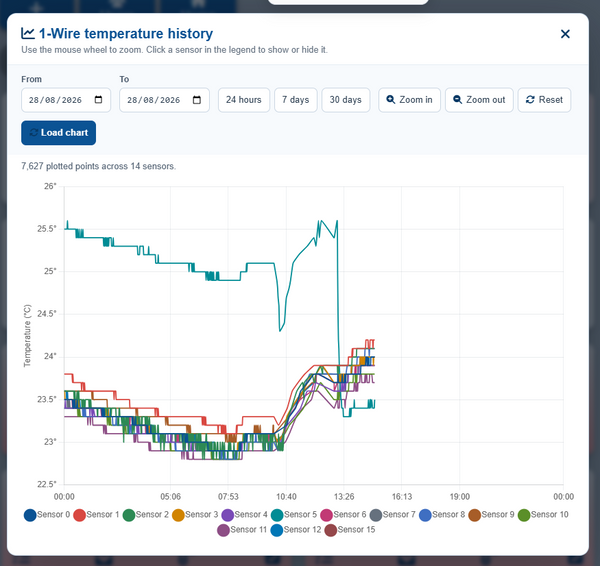Toggle Sensor 0 in legend
The width and height of the screenshot is (600, 566).
[47, 515]
